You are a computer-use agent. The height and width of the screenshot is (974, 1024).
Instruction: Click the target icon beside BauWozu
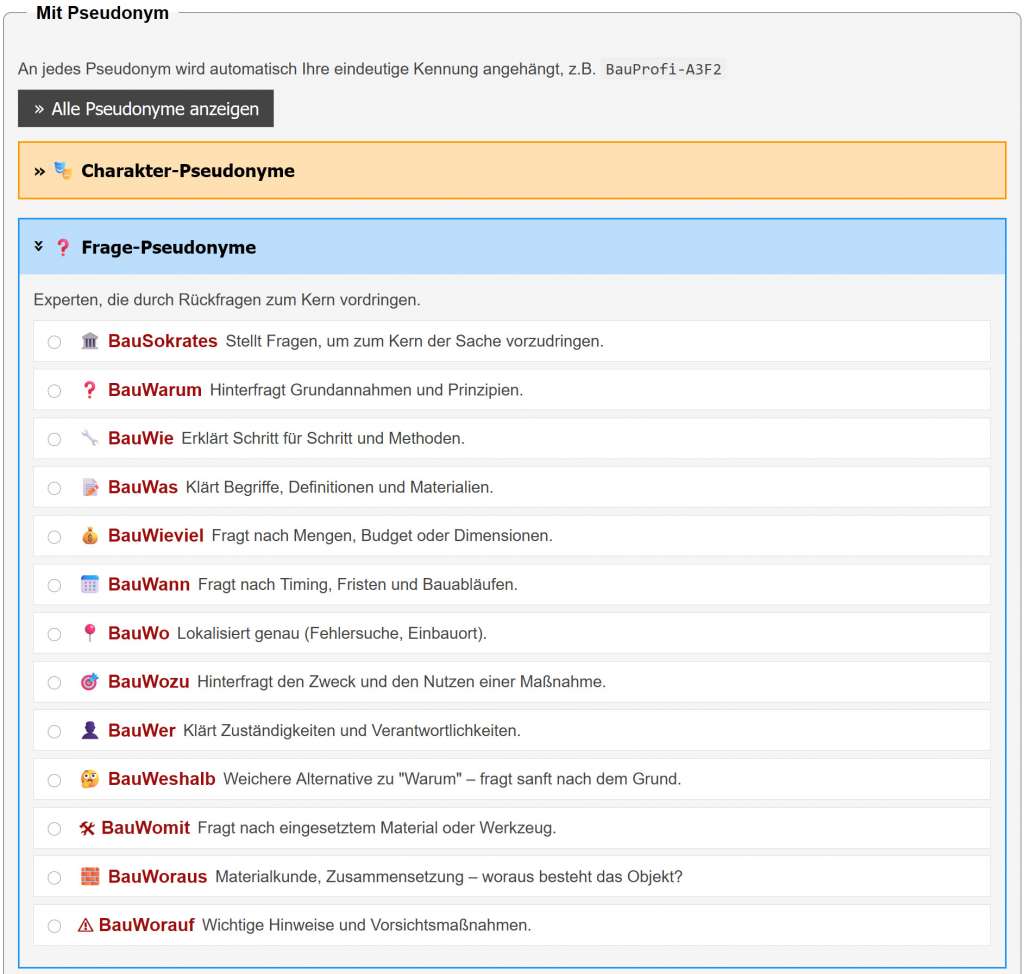click(90, 682)
